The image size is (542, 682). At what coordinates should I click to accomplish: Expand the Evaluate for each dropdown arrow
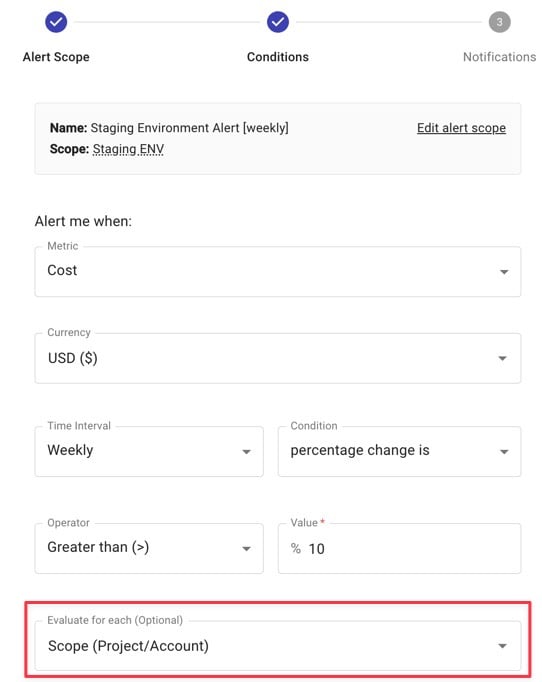pos(502,646)
